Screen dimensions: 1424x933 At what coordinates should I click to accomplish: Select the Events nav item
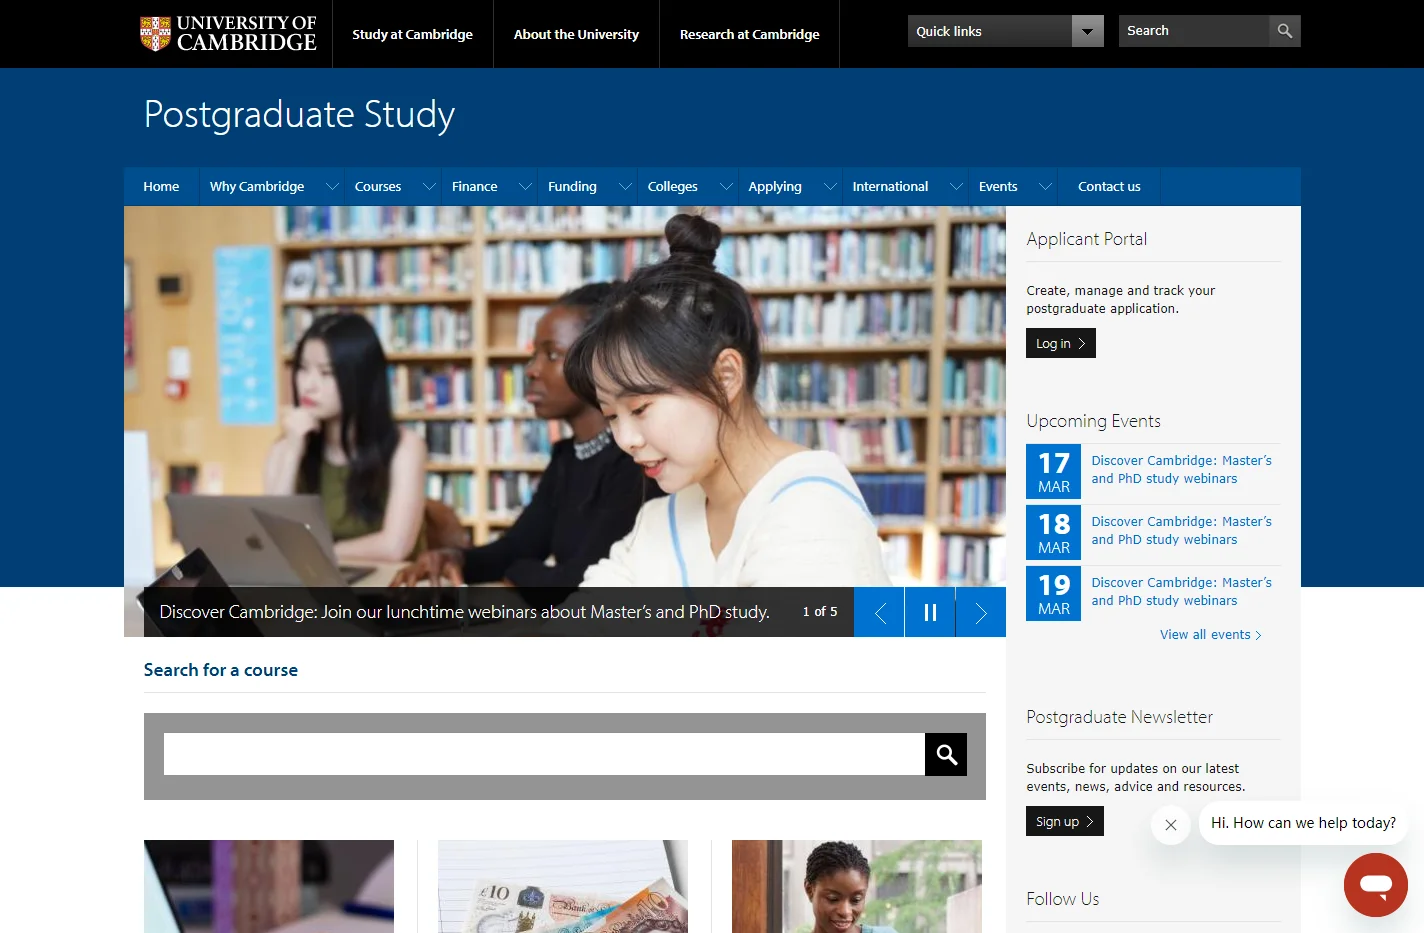(x=998, y=186)
